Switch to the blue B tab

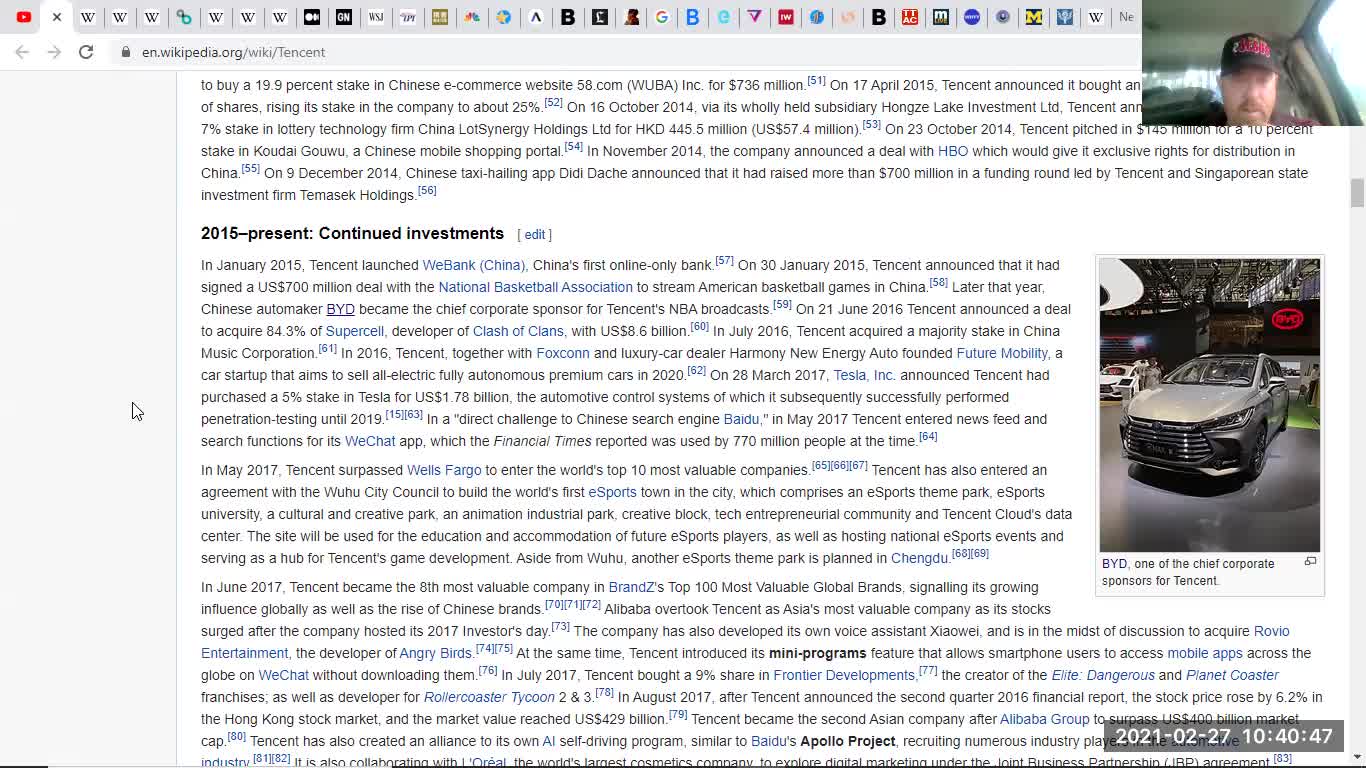click(692, 17)
